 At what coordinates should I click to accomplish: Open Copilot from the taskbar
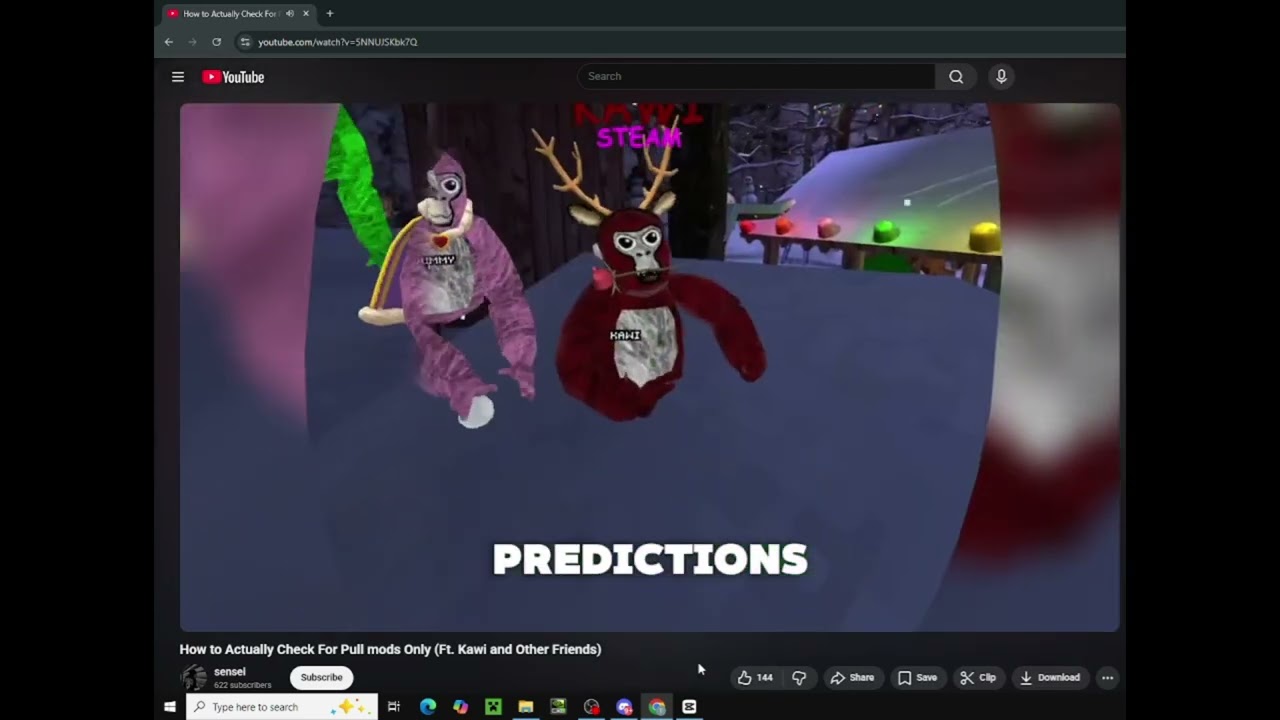pos(460,707)
